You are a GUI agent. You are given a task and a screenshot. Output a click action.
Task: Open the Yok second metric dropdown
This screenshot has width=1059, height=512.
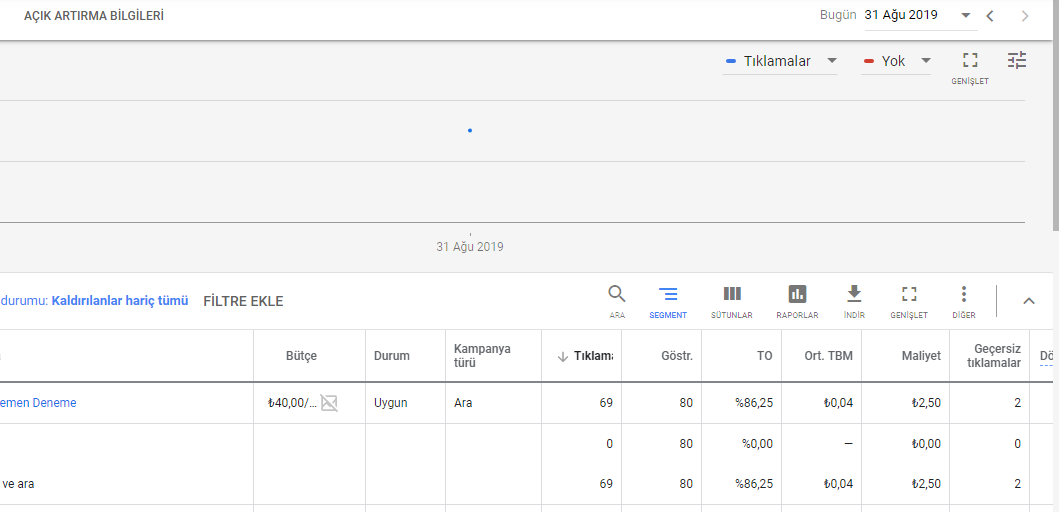point(897,62)
